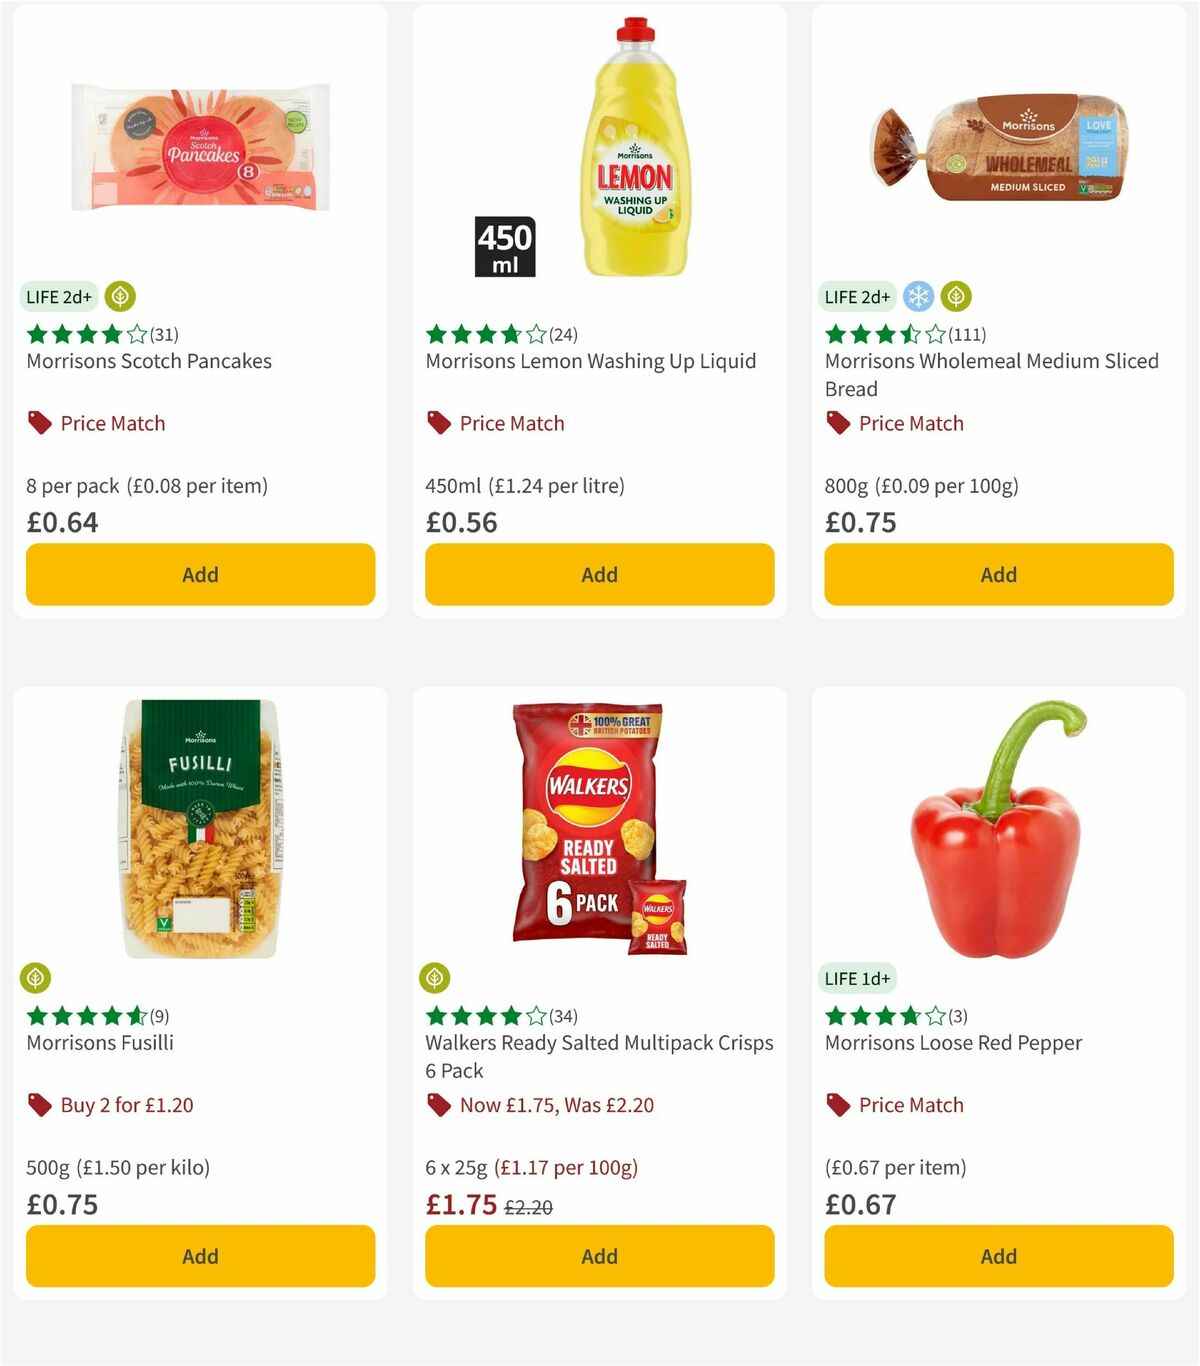Click the leaf icon on Walkers Crisps card
The width and height of the screenshot is (1200, 1366).
pyautogui.click(x=436, y=977)
